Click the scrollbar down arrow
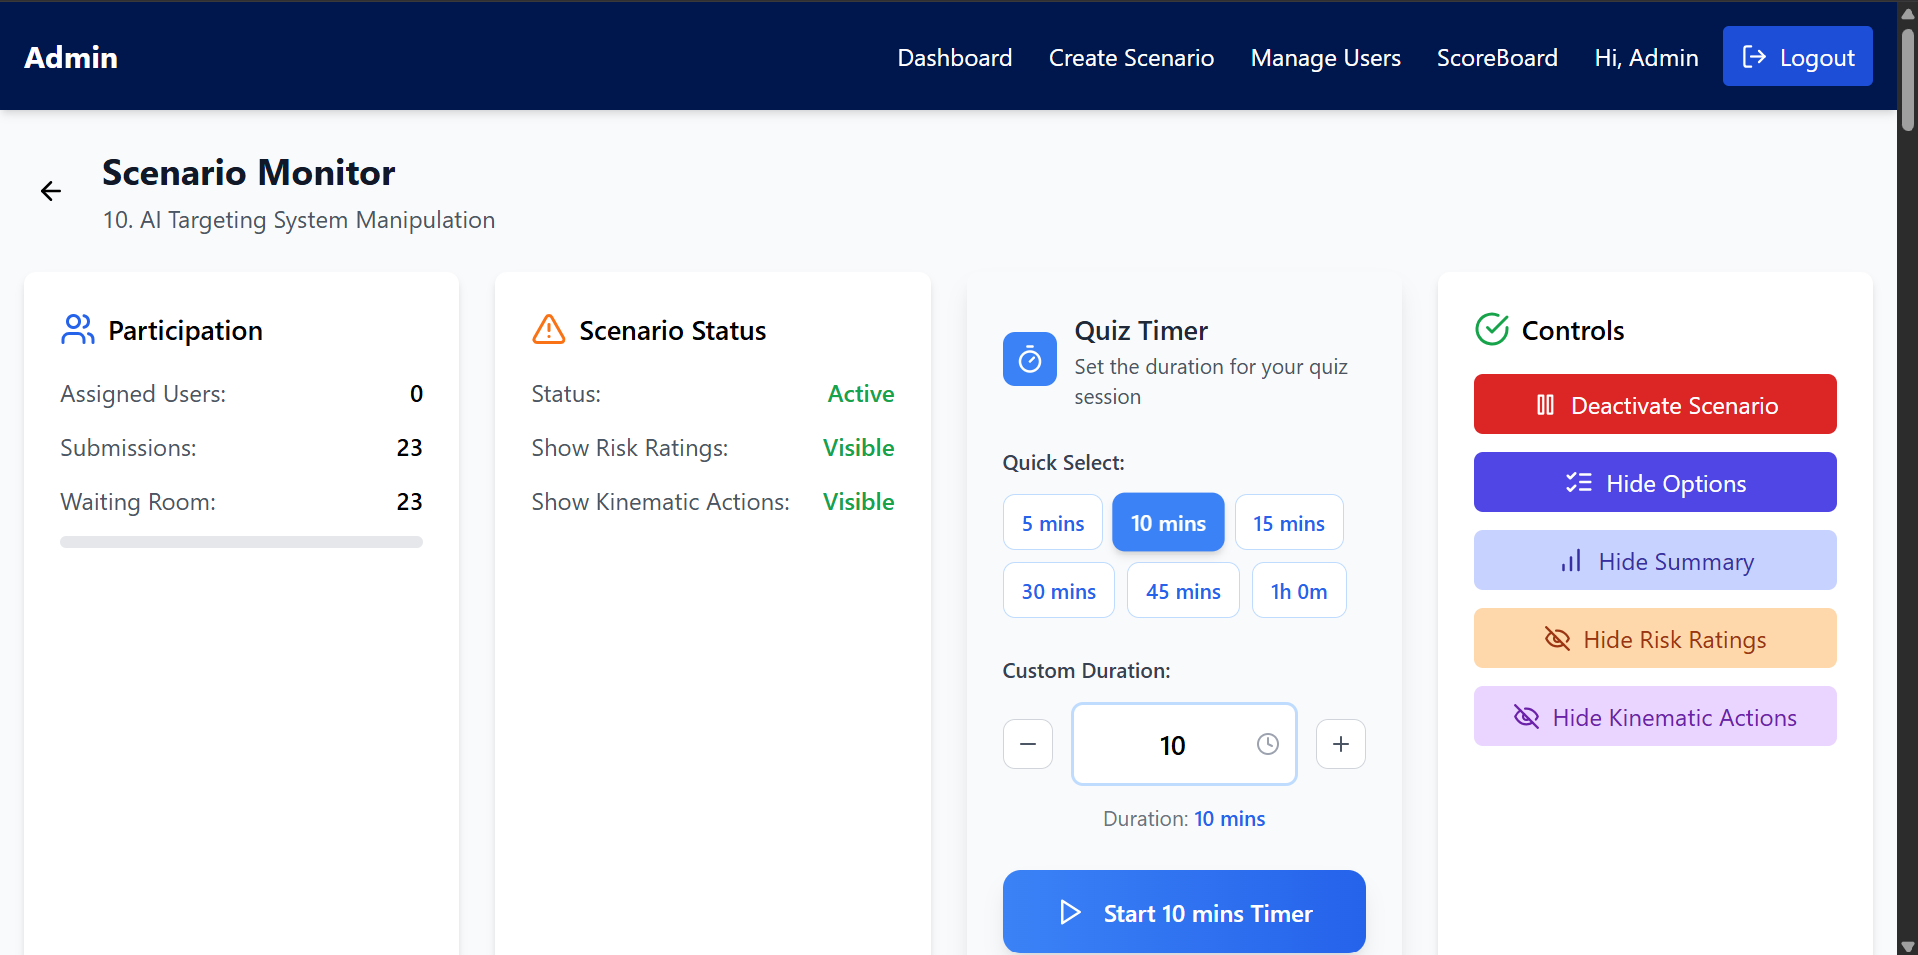This screenshot has width=1918, height=955. pyautogui.click(x=1908, y=946)
